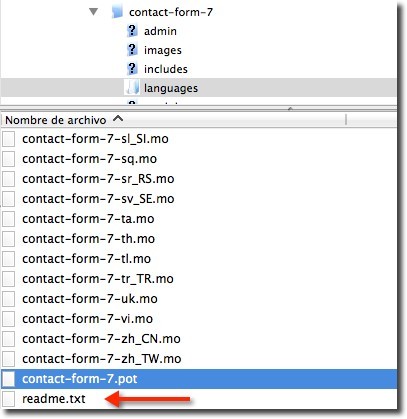Screen dimensions: 407x419
Task: Click the sort arrow next to Nombre de archivo
Action: 118,119
